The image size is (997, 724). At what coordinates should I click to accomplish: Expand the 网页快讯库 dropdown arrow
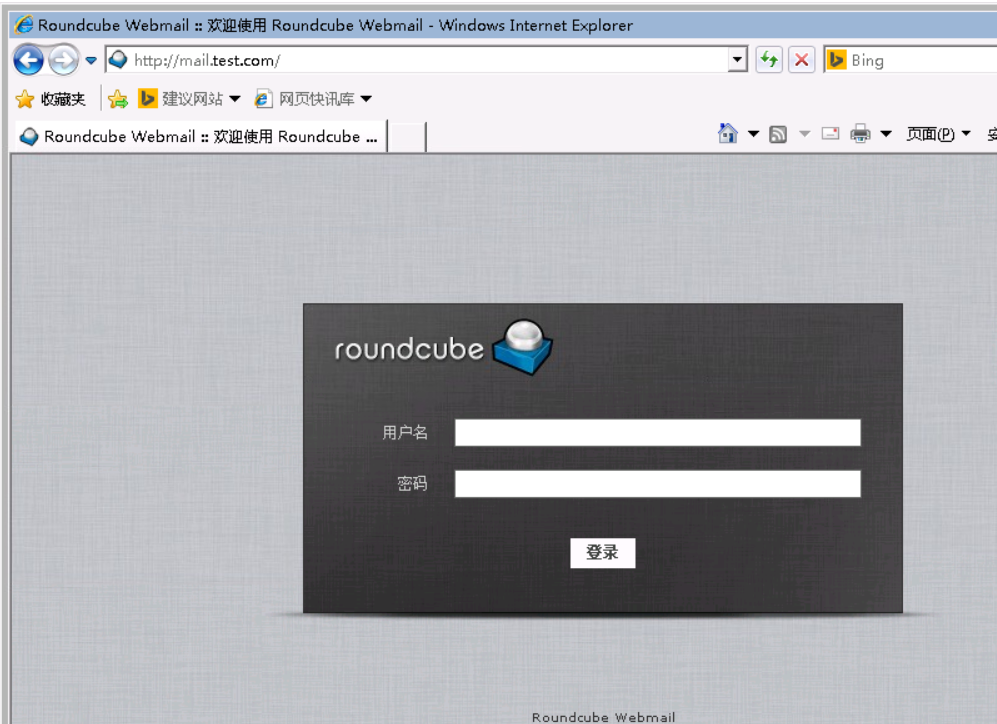tap(366, 99)
